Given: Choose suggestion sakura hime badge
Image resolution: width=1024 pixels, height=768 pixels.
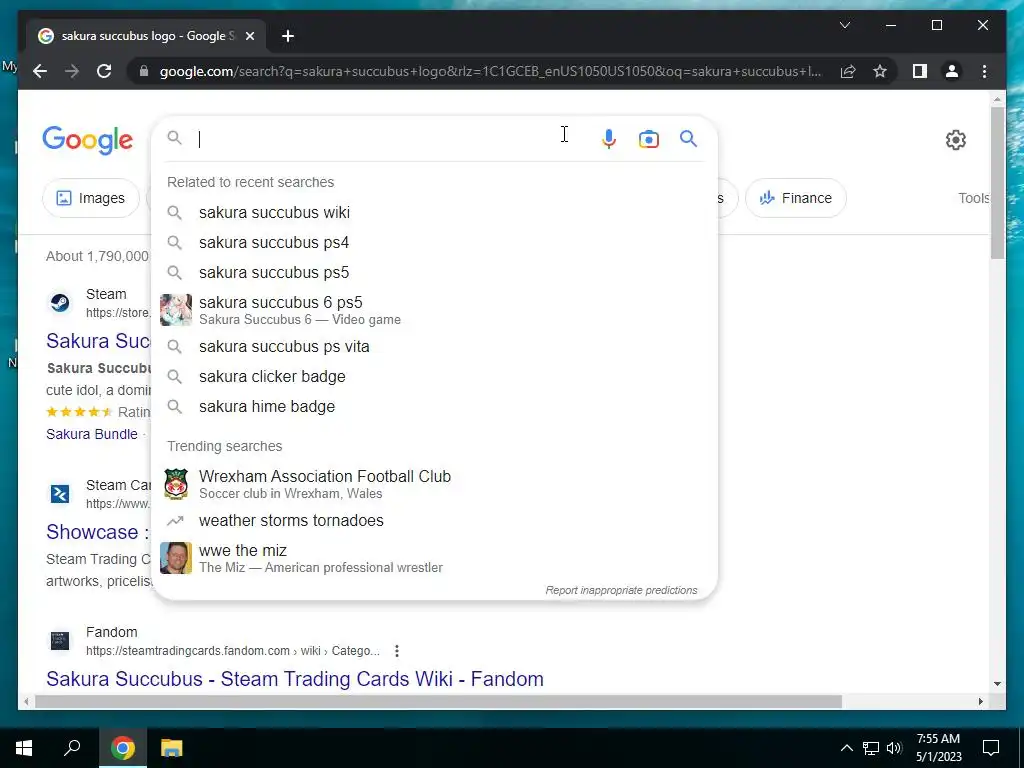Looking at the screenshot, I should point(434,406).
